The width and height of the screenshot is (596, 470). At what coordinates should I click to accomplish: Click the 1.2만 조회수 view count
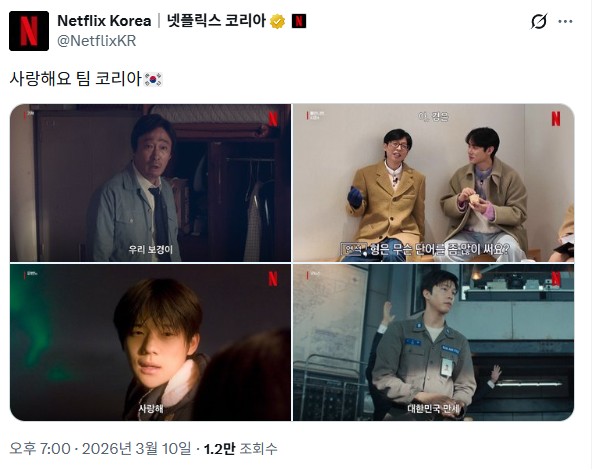tap(241, 449)
